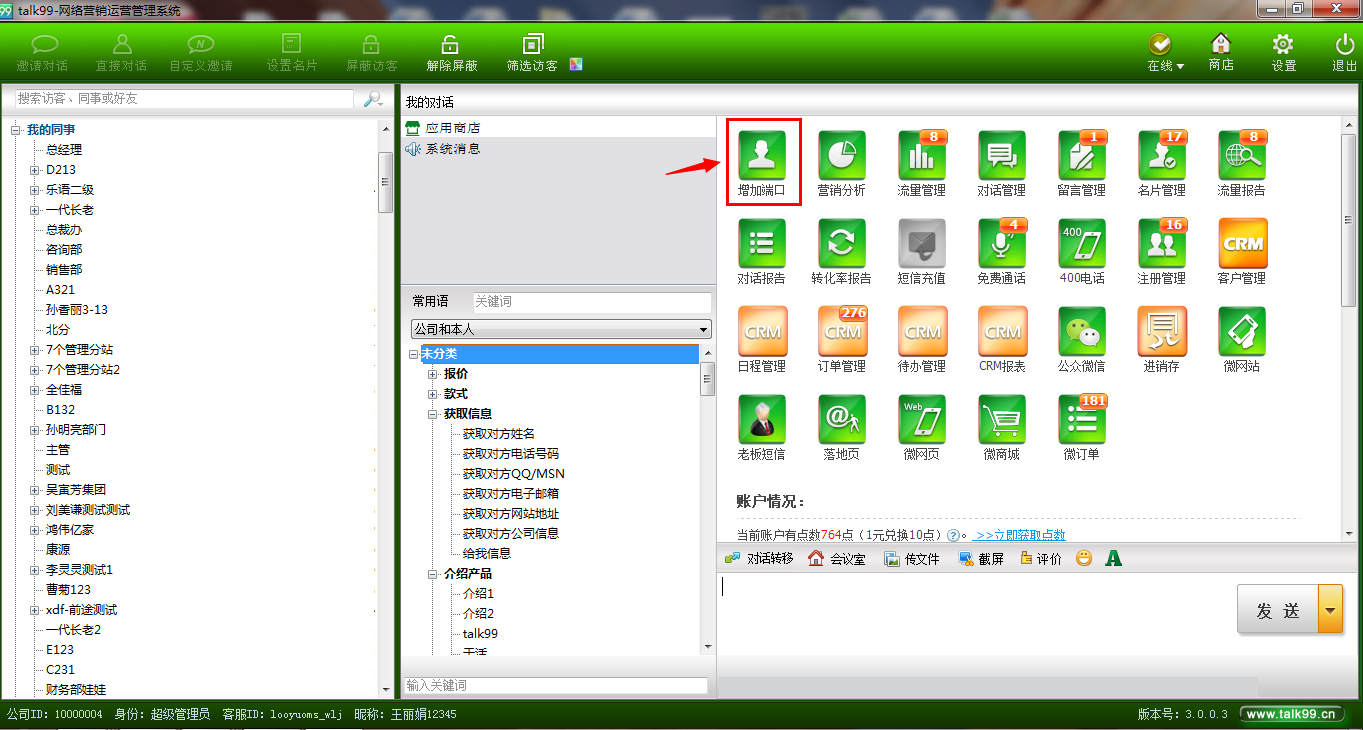Click 解除屏蔽 unlock toolbar button
The image size is (1363, 730).
coord(451,53)
